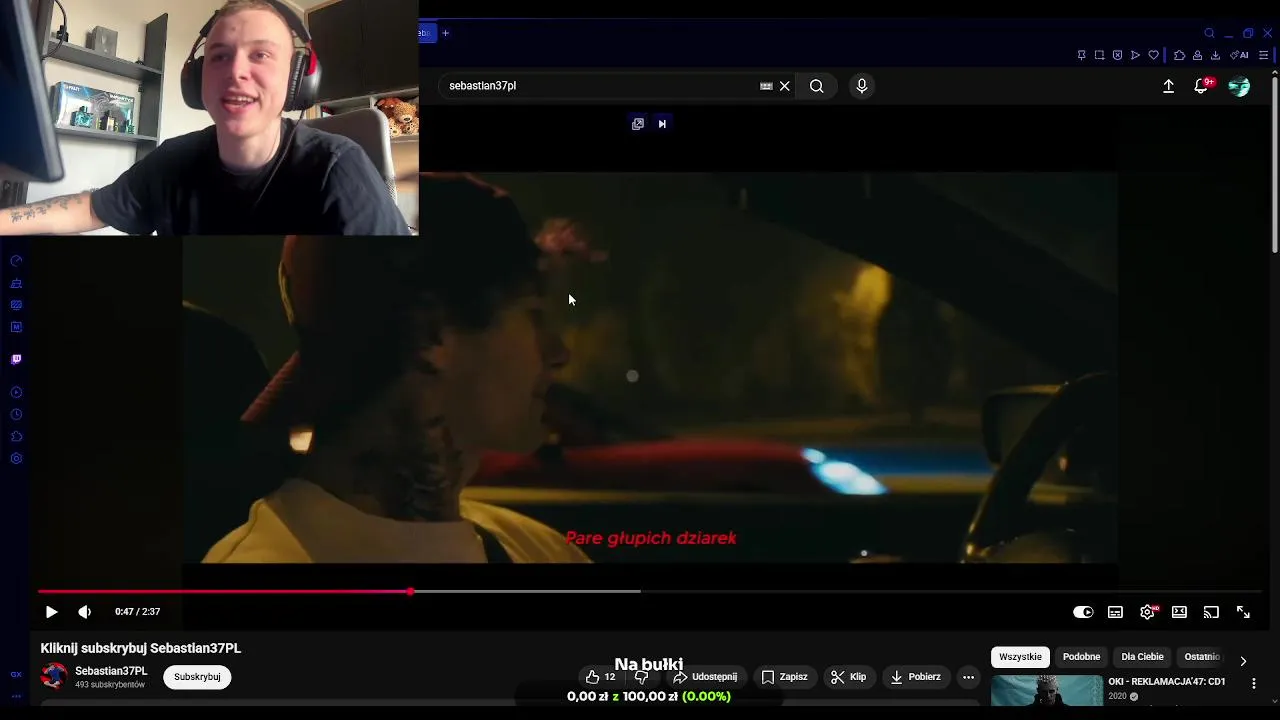Image resolution: width=1280 pixels, height=720 pixels.
Task: Toggle the autoplay switch
Action: coord(1083,612)
